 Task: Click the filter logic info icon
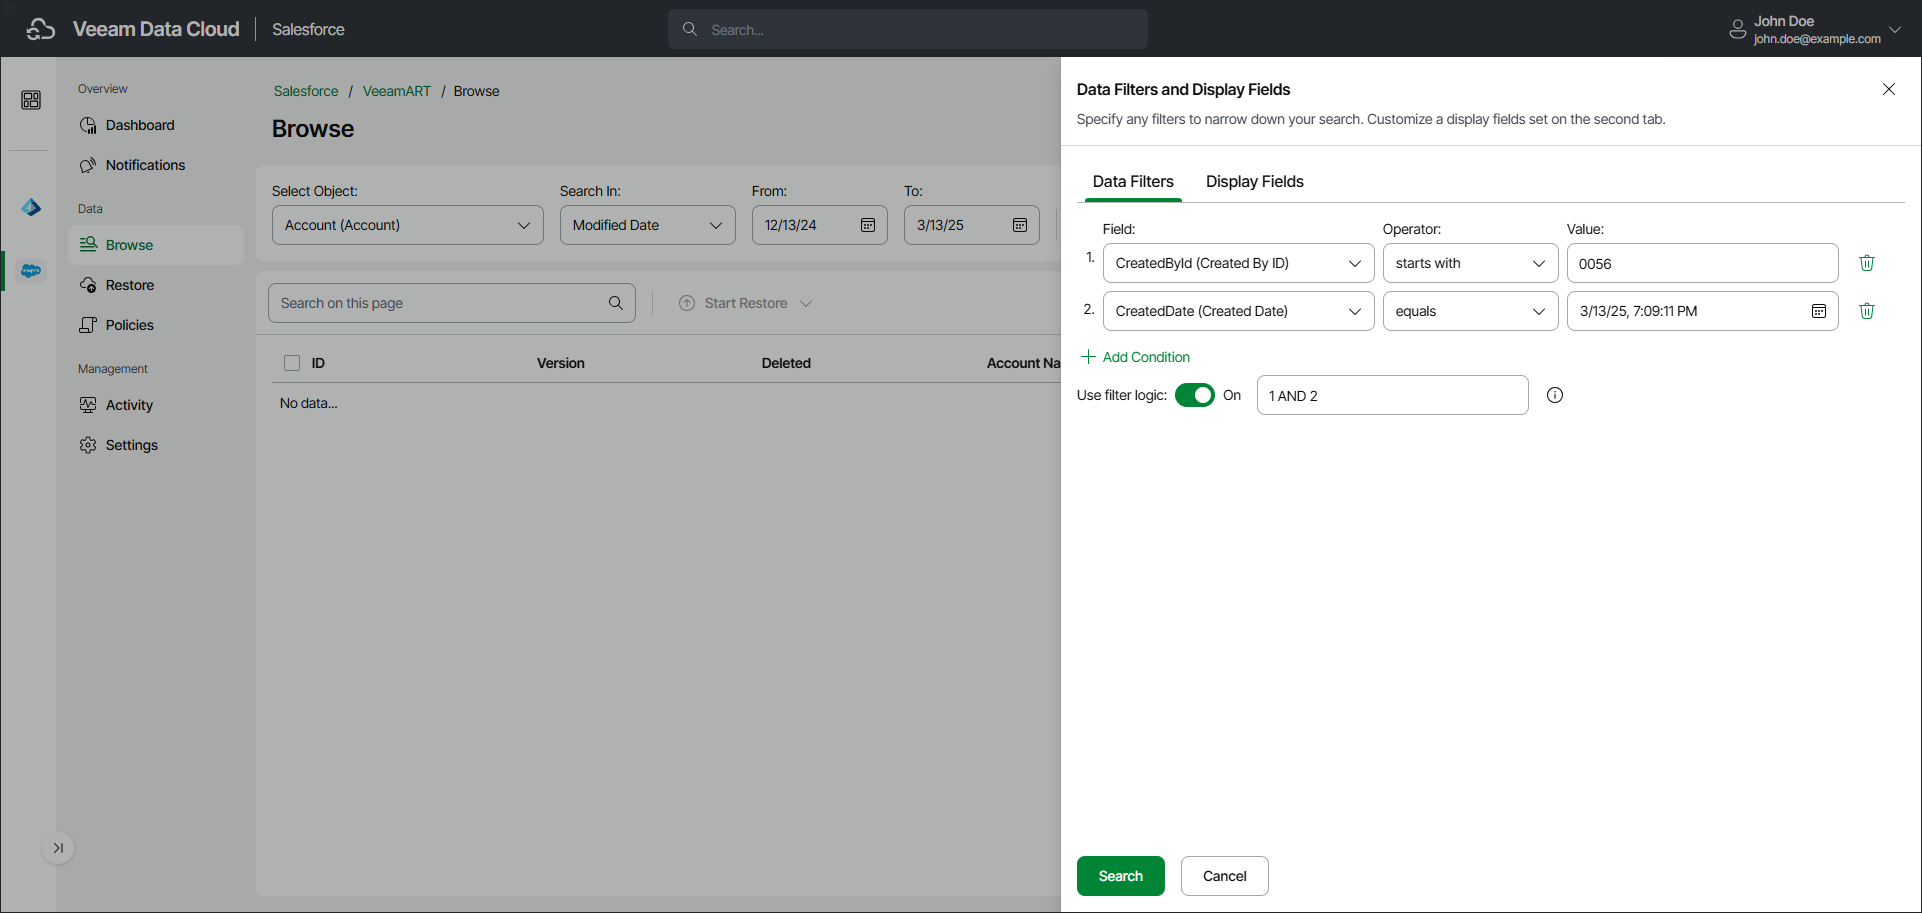coord(1555,395)
